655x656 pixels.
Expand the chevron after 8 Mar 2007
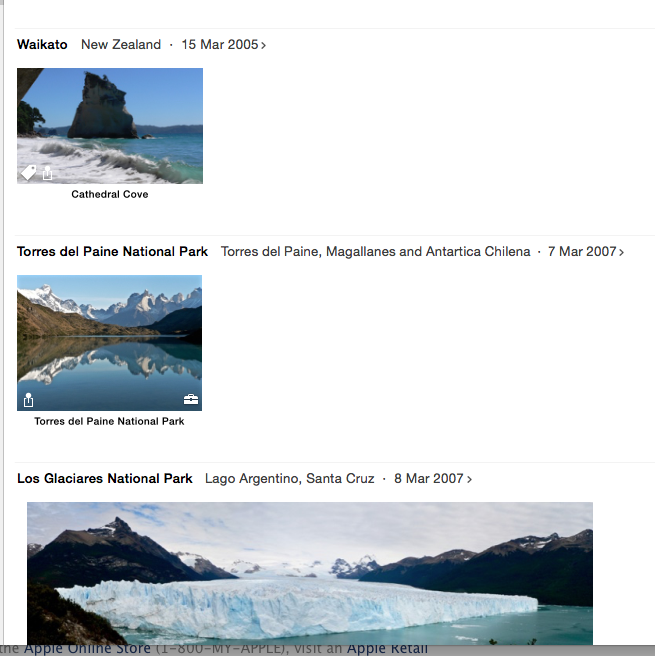pyautogui.click(x=469, y=479)
